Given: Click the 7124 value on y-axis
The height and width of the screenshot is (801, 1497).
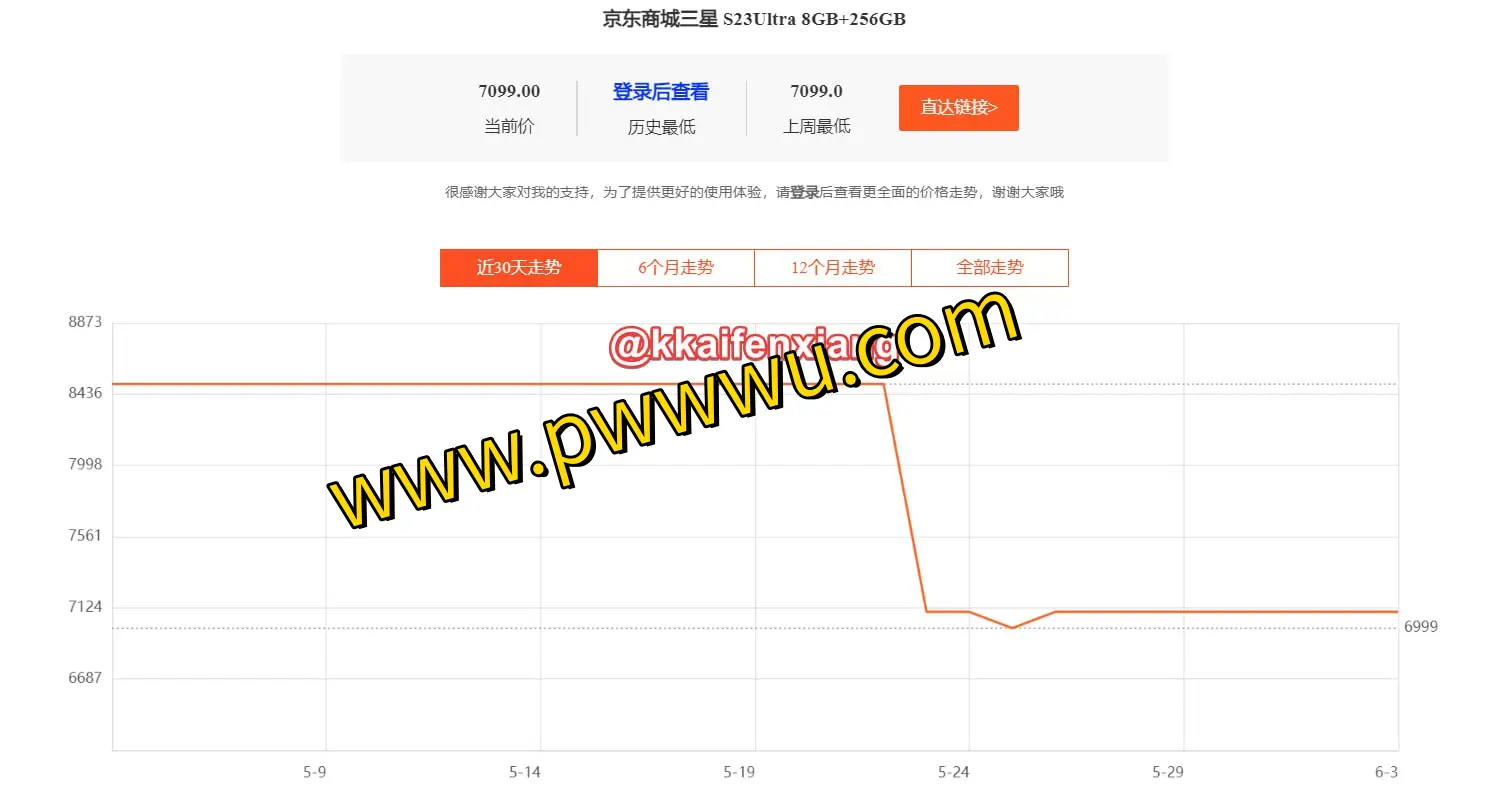Looking at the screenshot, I should [x=85, y=607].
